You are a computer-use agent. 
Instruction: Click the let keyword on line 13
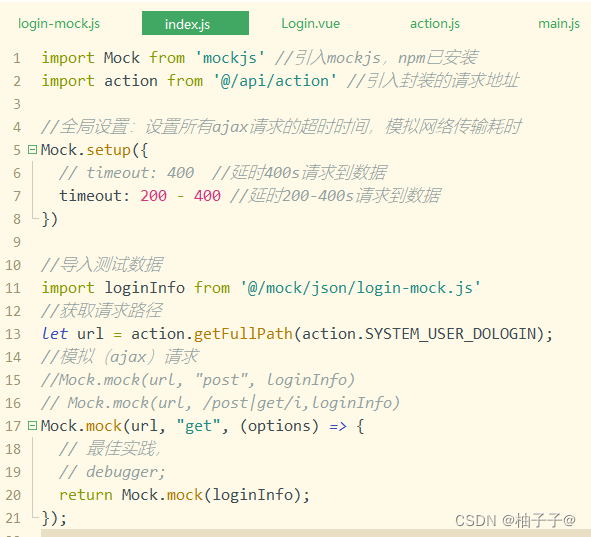(x=55, y=334)
